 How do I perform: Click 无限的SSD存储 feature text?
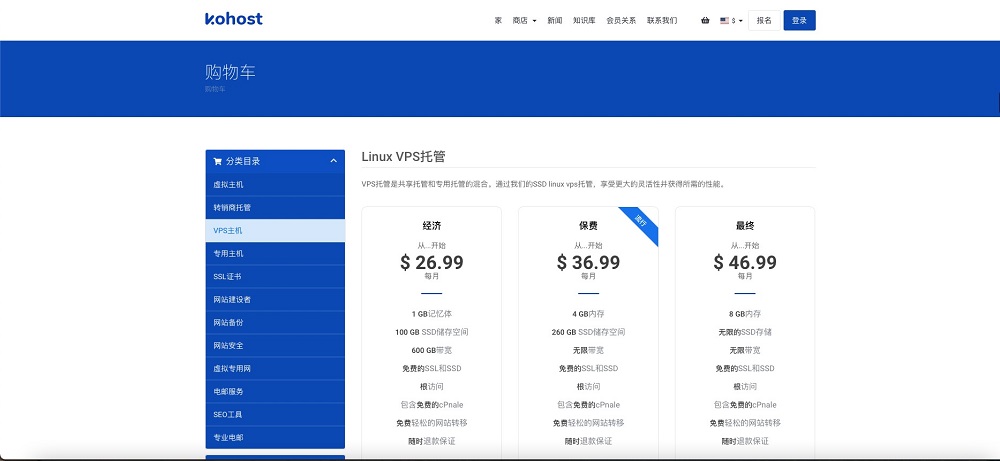745,332
